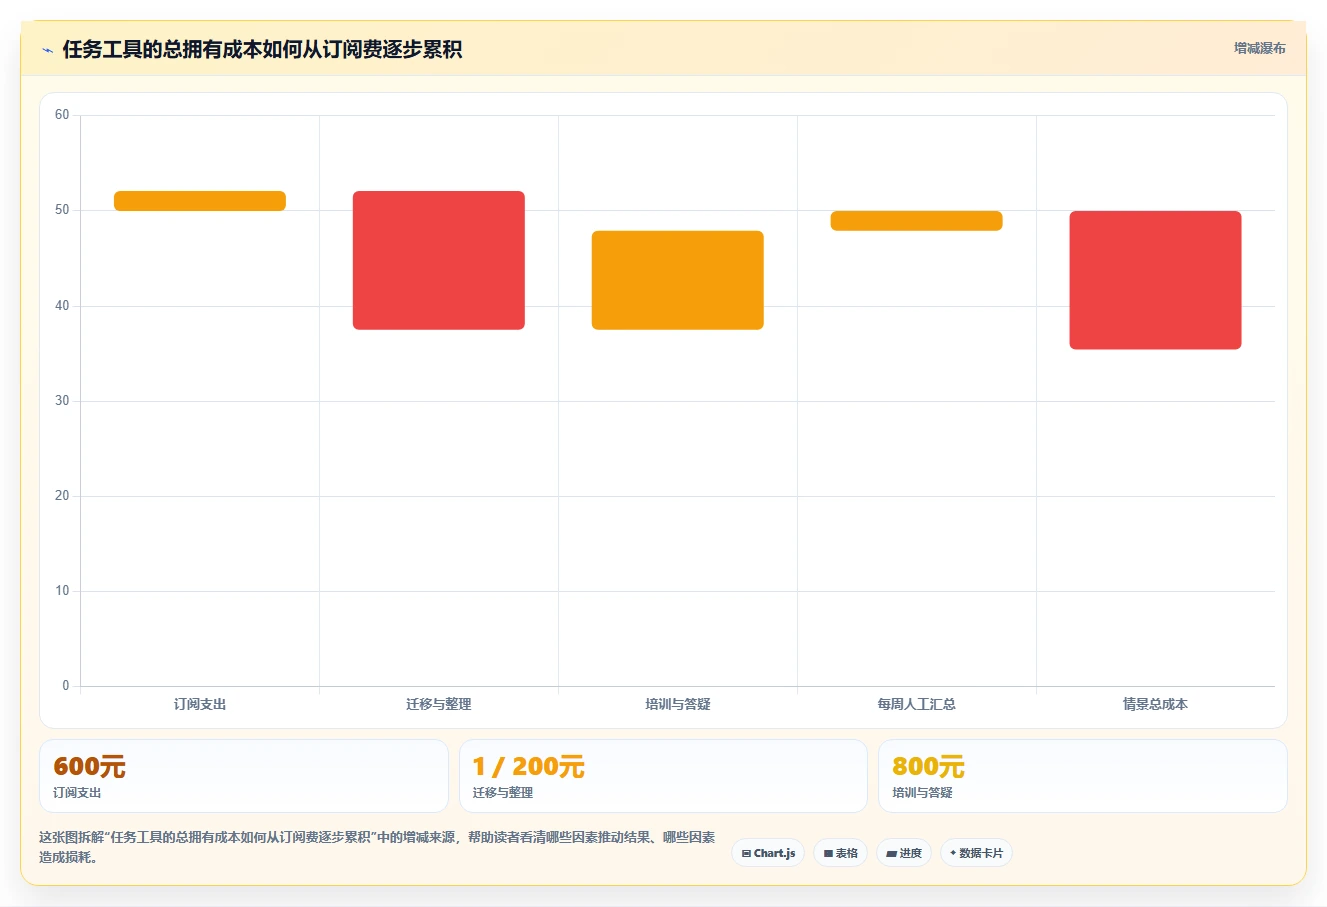Click the 增减瀑布 tag in header
1327x907 pixels.
click(x=1259, y=48)
